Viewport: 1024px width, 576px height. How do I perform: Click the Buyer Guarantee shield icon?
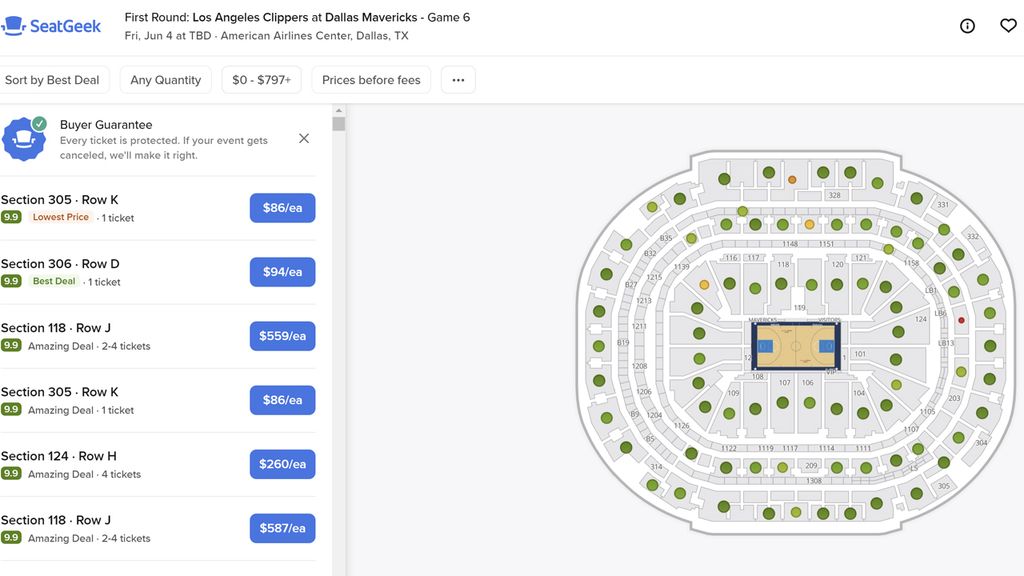pyautogui.click(x=24, y=138)
